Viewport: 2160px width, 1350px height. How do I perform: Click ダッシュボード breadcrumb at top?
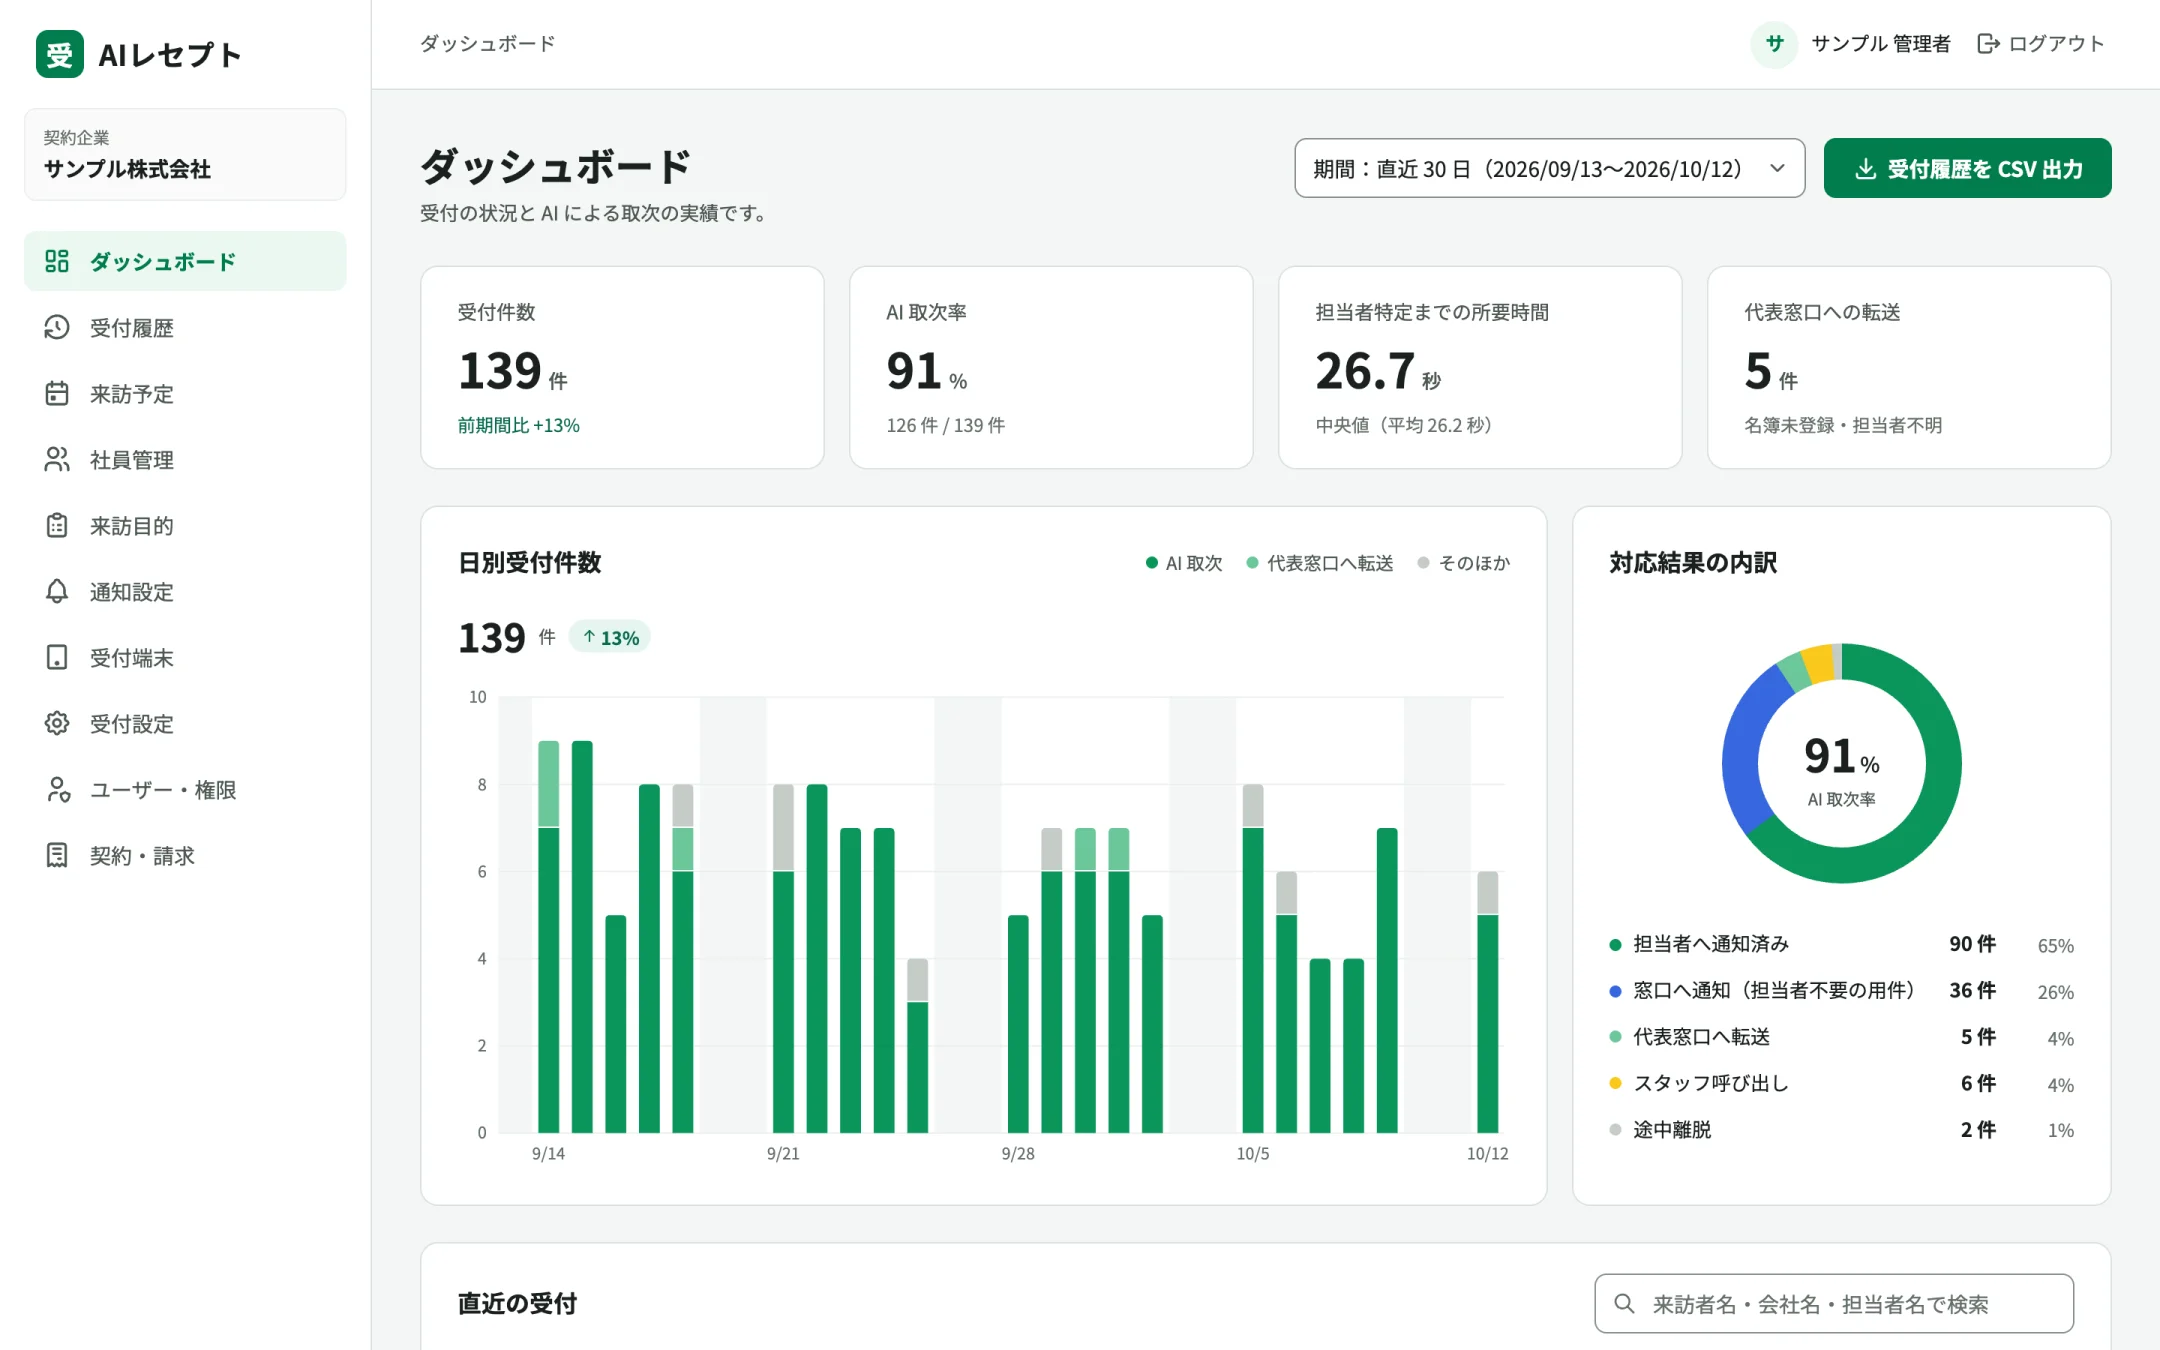pyautogui.click(x=487, y=44)
